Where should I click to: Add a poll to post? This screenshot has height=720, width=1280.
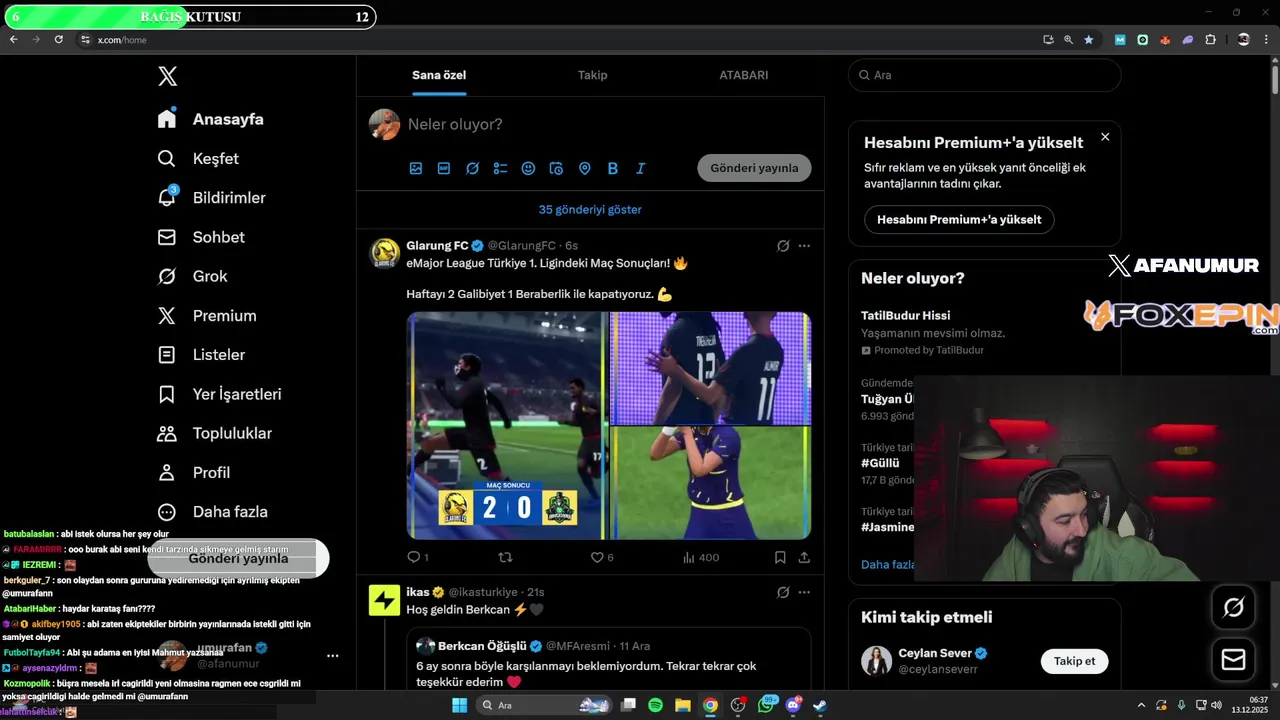[500, 168]
